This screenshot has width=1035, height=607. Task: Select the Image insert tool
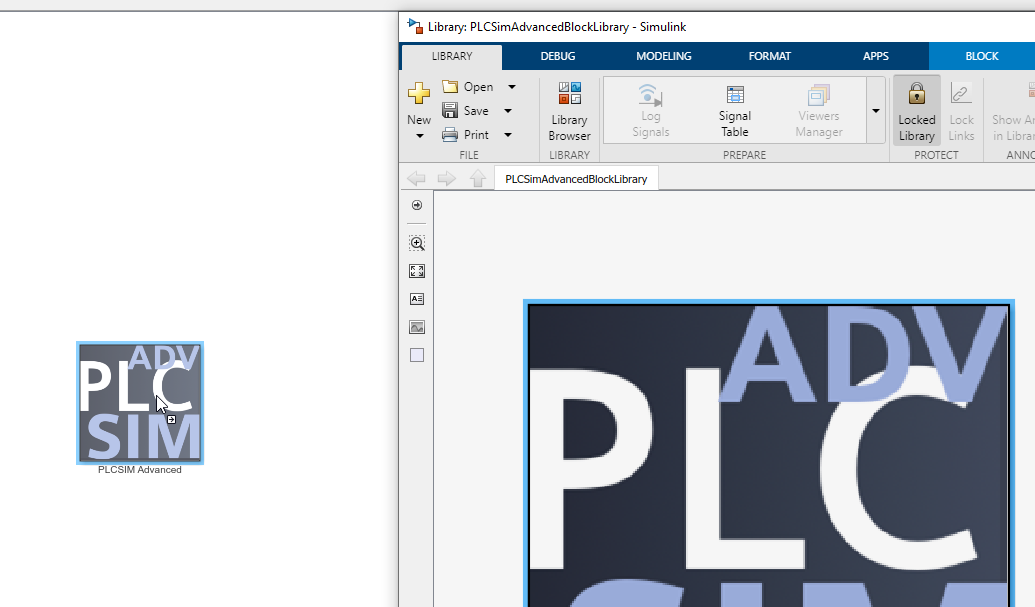coord(417,327)
